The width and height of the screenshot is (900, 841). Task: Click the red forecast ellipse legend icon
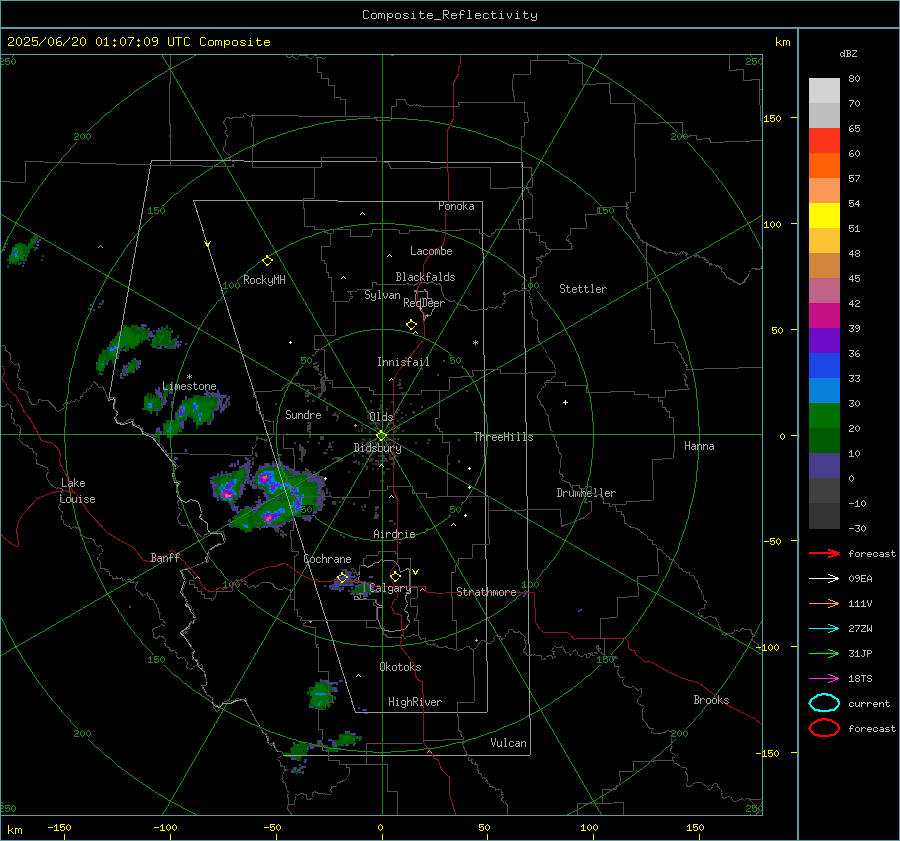point(824,728)
